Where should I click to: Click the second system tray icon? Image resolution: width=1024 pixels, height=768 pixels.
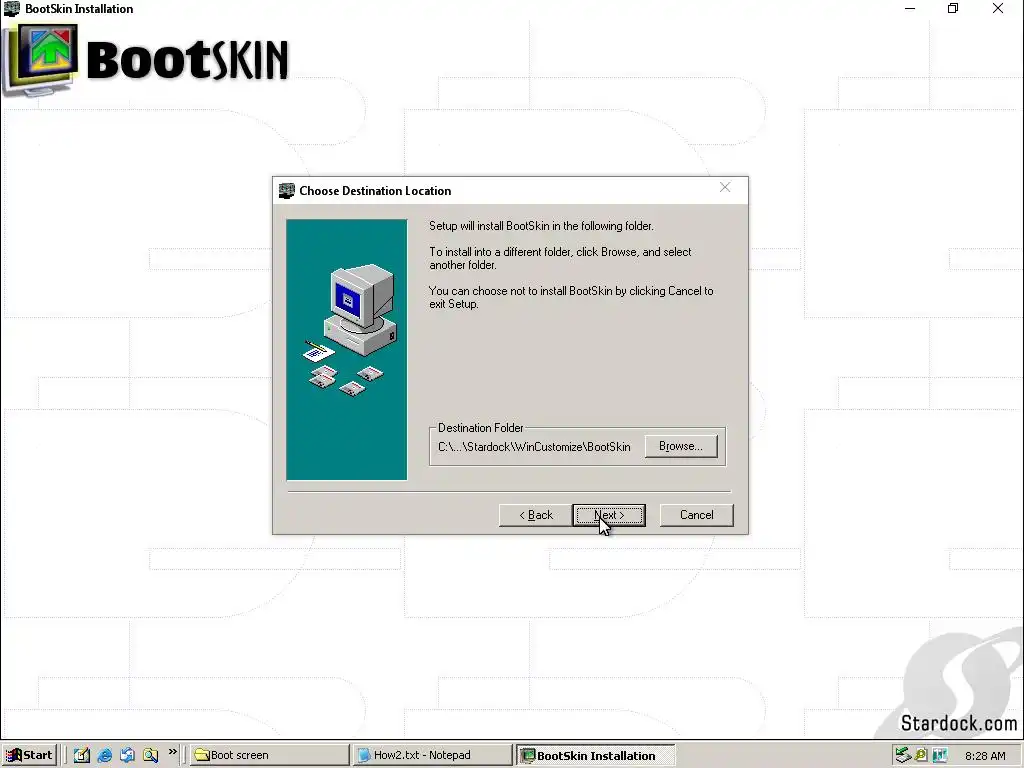(x=921, y=755)
